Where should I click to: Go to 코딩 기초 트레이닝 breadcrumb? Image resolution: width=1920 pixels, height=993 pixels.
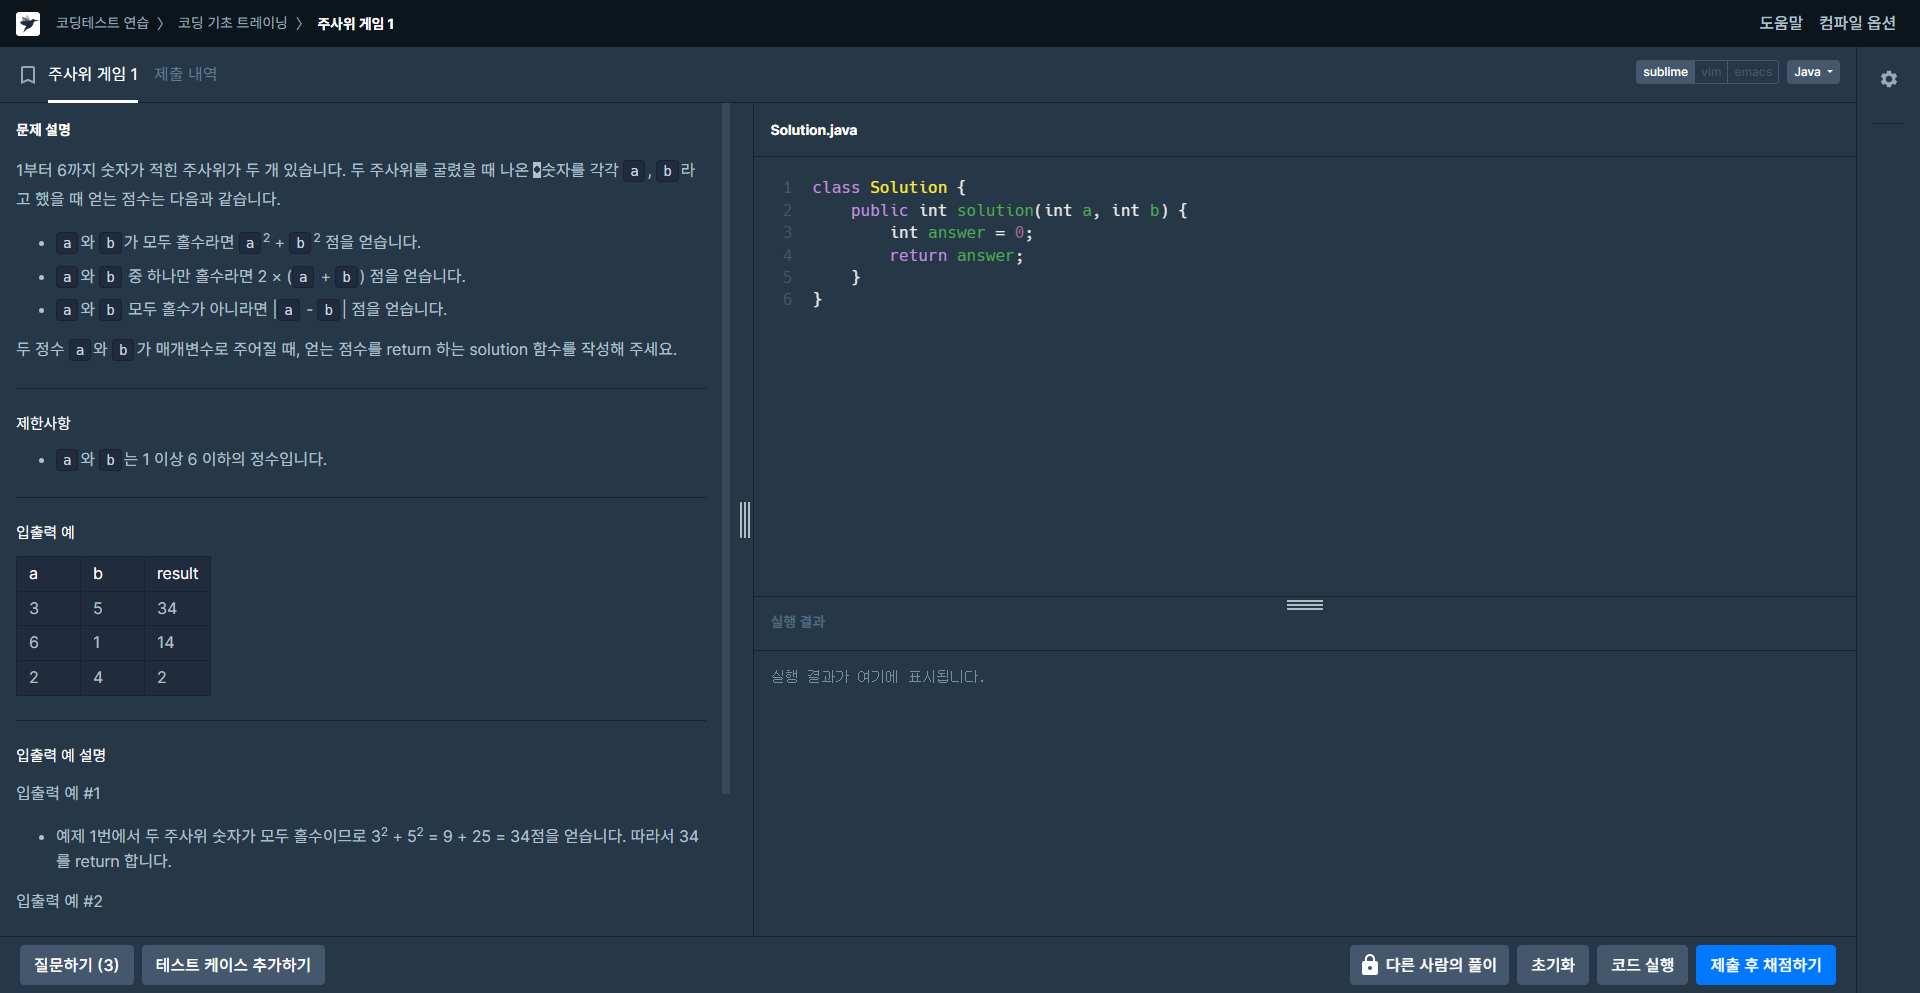(232, 23)
